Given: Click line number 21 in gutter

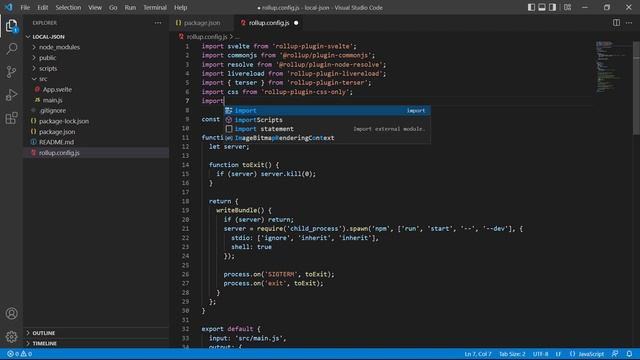Looking at the screenshot, I should (x=185, y=229).
